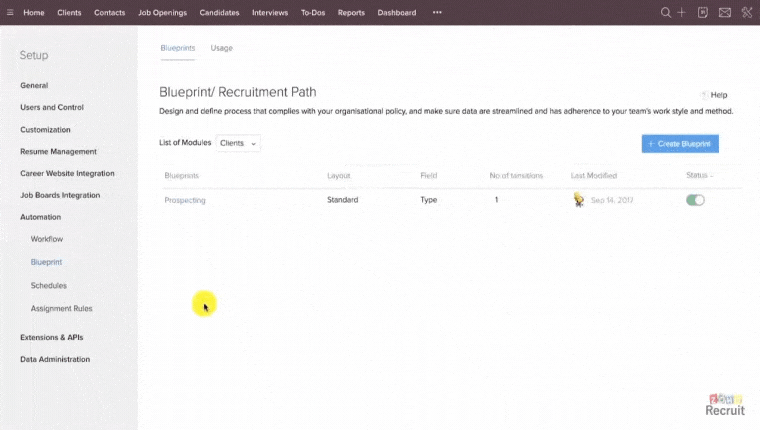Viewport: 760px width, 430px height.
Task: Click the user avatar beside Sep 14, 2017
Action: click(579, 200)
